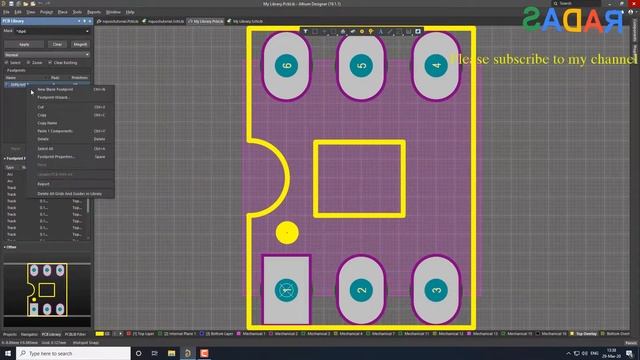Choose Delete All Grids And Guides in Library
The width and height of the screenshot is (640, 360).
pyautogui.click(x=70, y=194)
